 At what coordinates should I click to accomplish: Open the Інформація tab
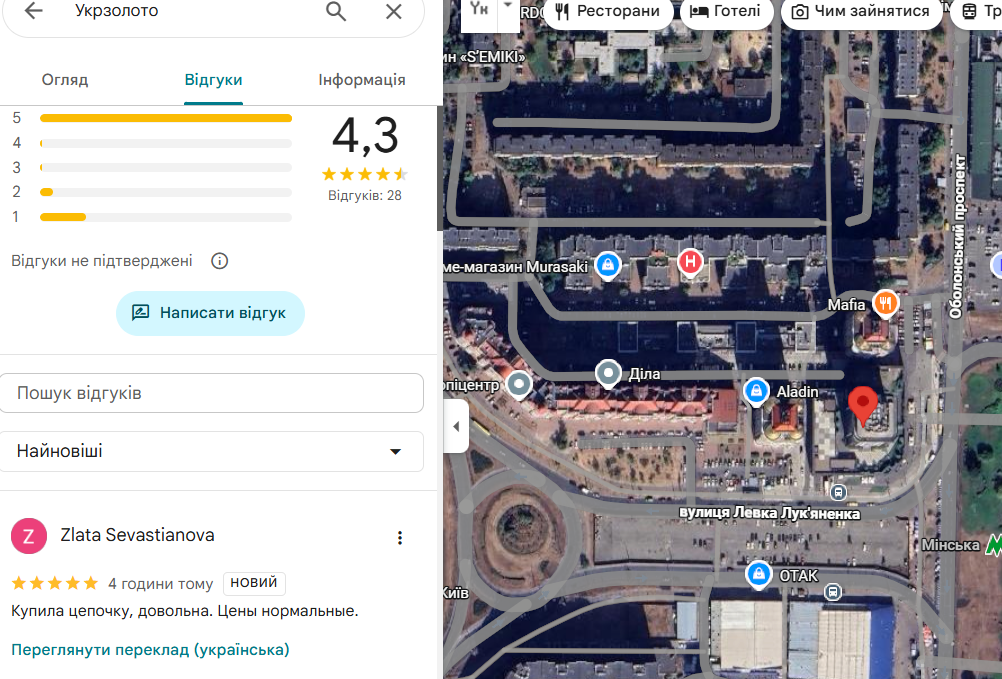pos(362,80)
